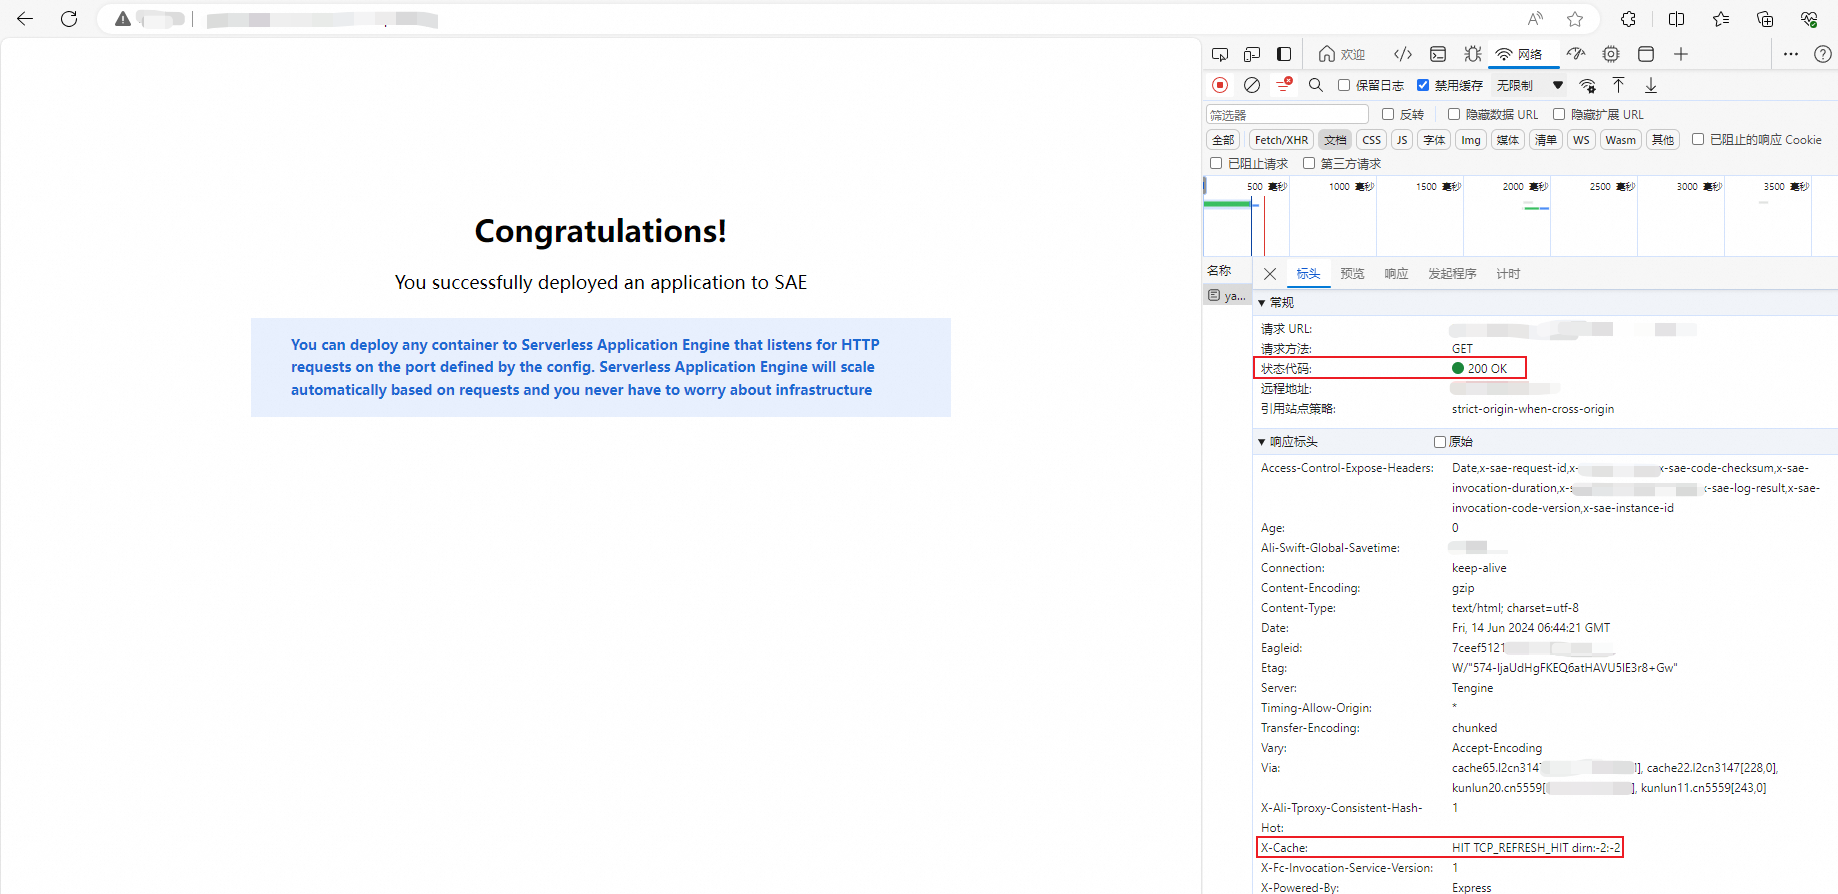The image size is (1838, 894).
Task: Toggle the network filter funnel icon
Action: click(x=1284, y=85)
